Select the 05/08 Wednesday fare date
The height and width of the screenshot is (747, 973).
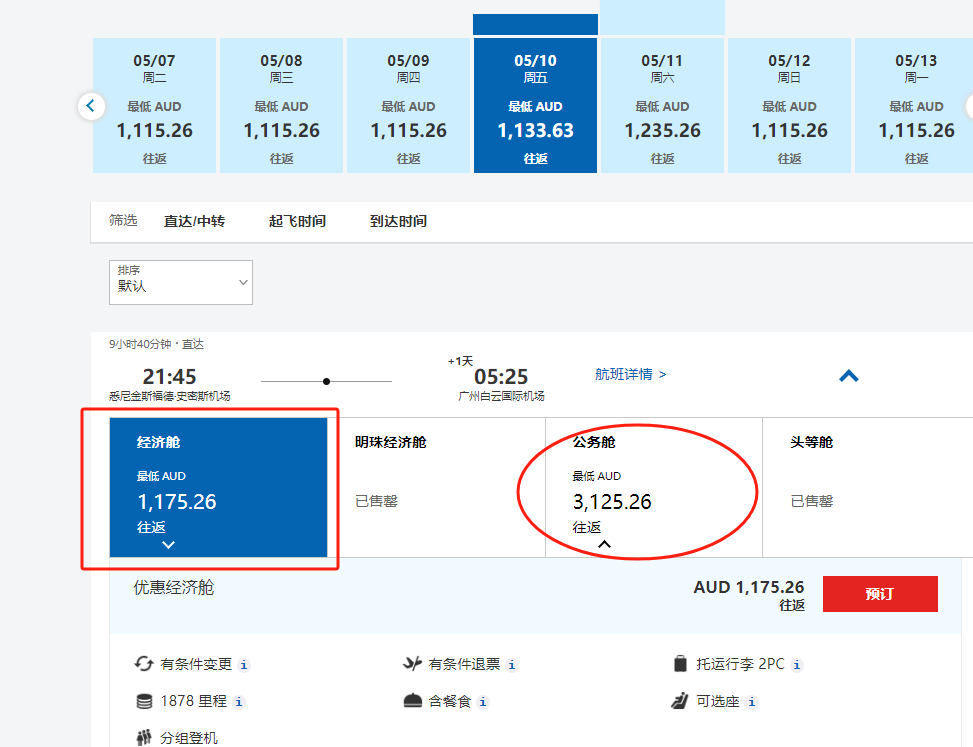[x=281, y=105]
